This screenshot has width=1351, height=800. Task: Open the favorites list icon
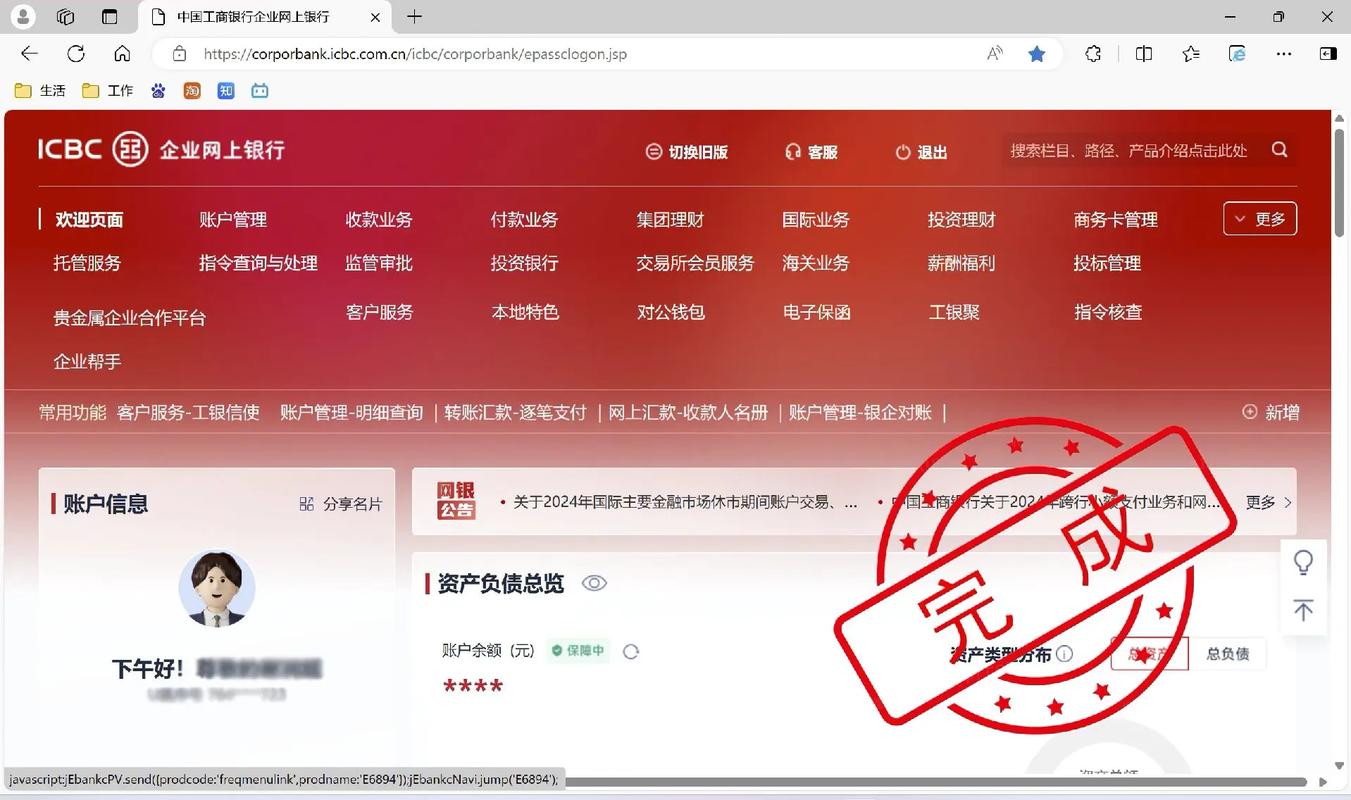point(1190,54)
